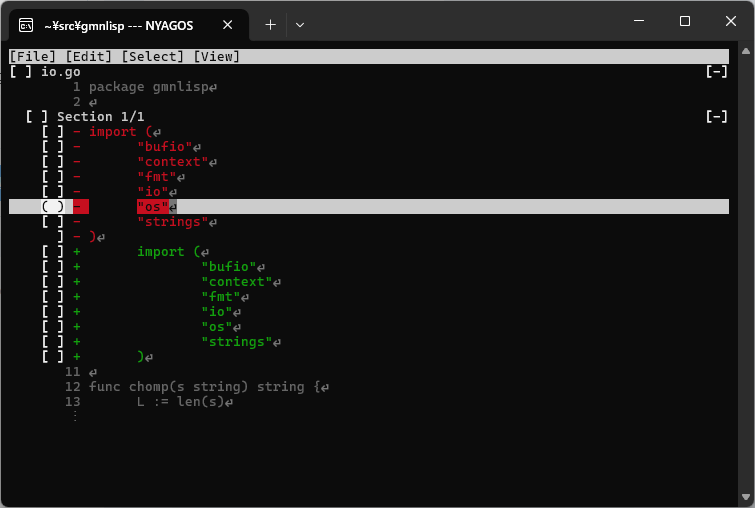755x508 pixels.
Task: Check the added "bufio" line box
Action: coord(52,266)
